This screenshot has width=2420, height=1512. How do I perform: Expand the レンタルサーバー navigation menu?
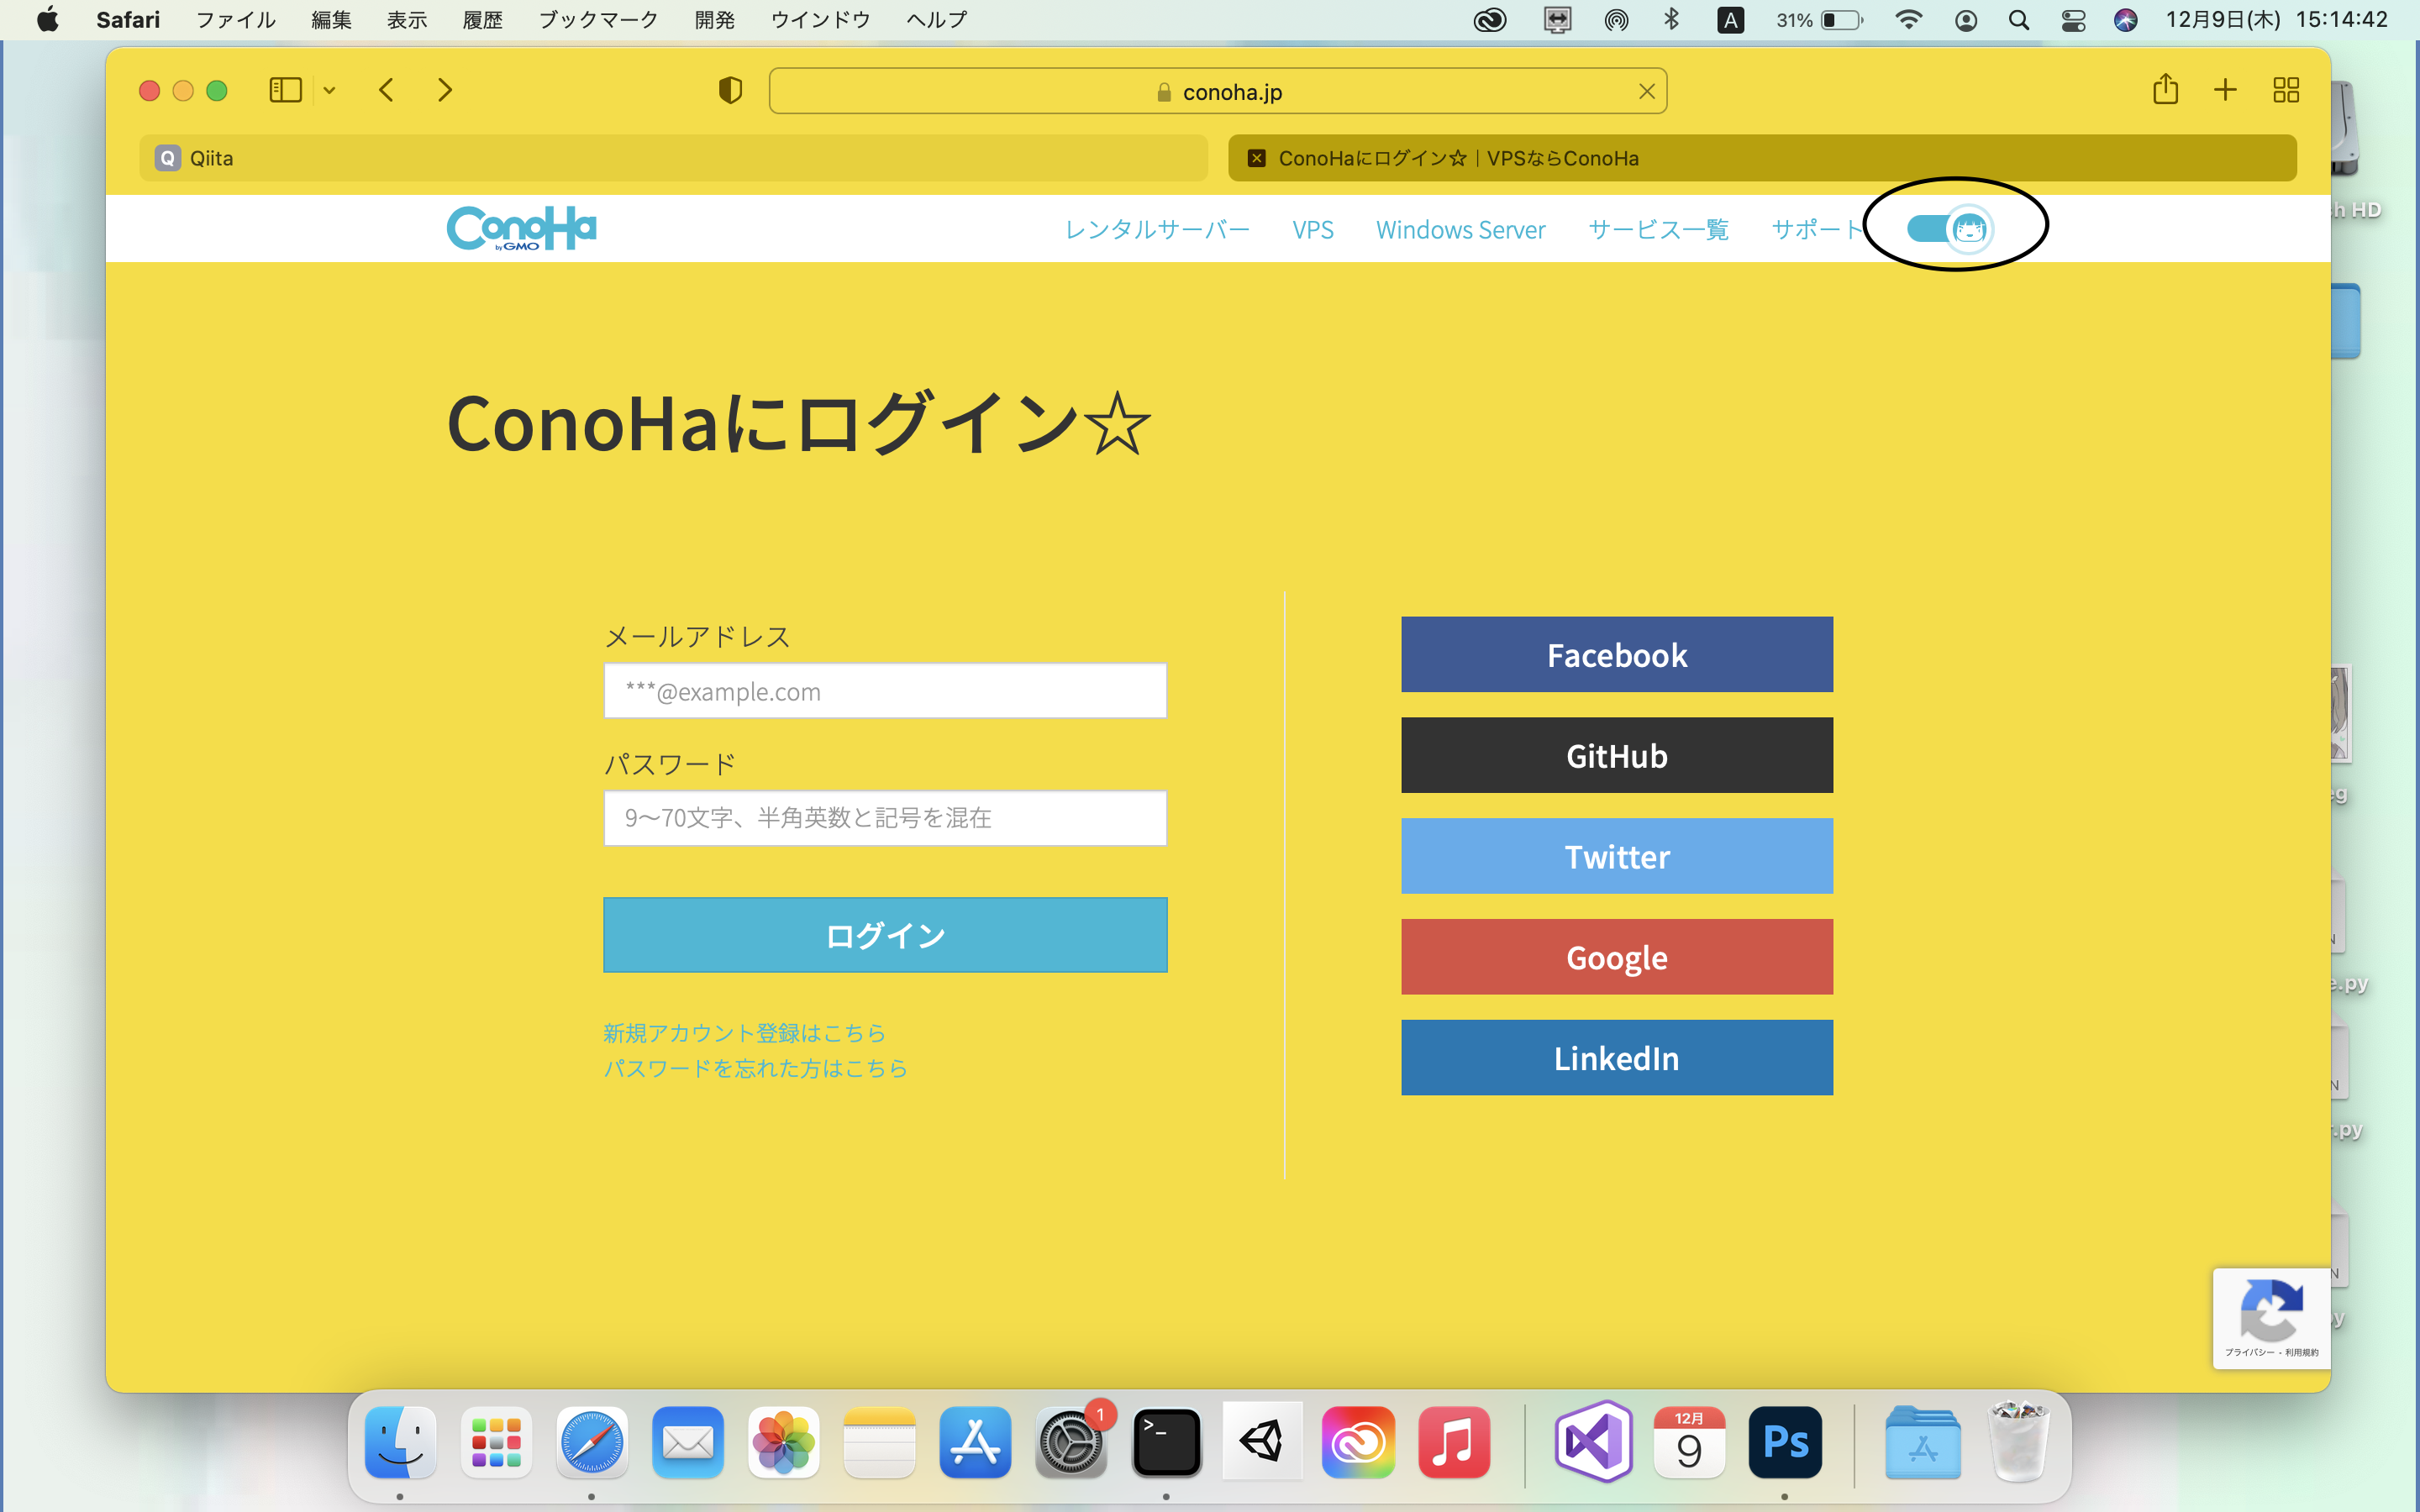[1157, 230]
